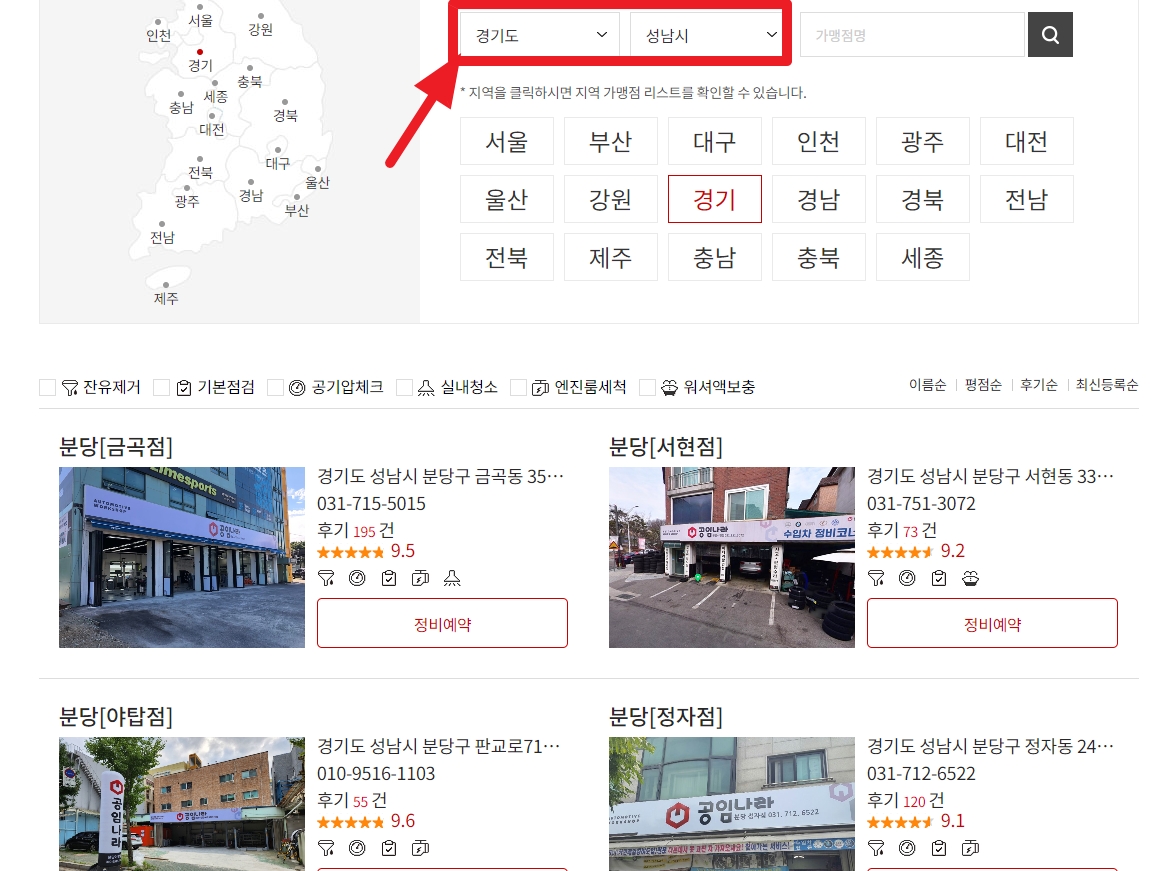The image size is (1173, 871).
Task: Select 경북 region button
Action: pos(922,199)
